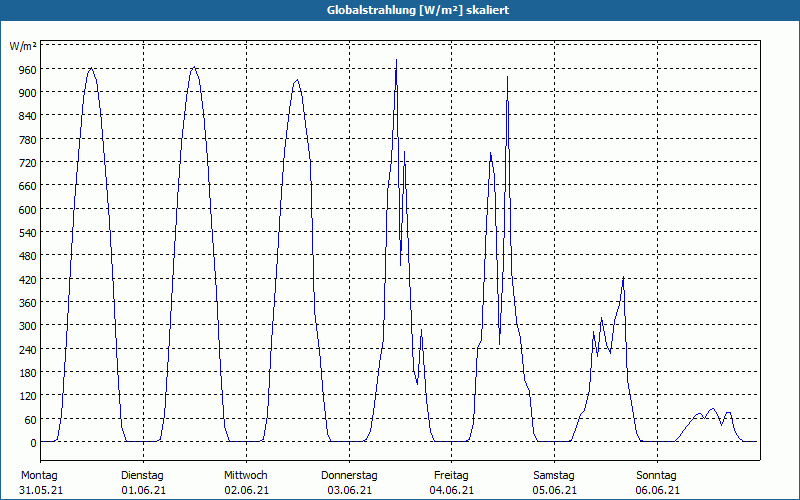Click the date 31.05.21

[x=41, y=491]
